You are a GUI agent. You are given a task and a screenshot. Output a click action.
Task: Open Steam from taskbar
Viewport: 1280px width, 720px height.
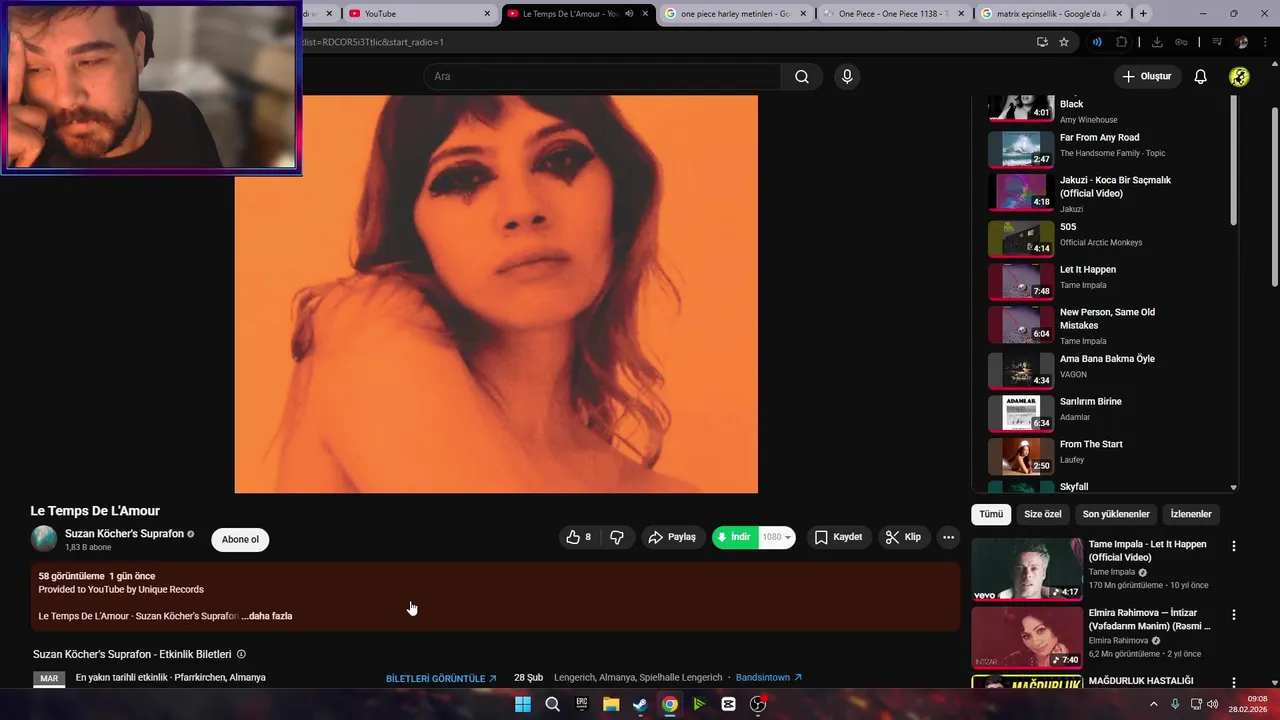640,704
